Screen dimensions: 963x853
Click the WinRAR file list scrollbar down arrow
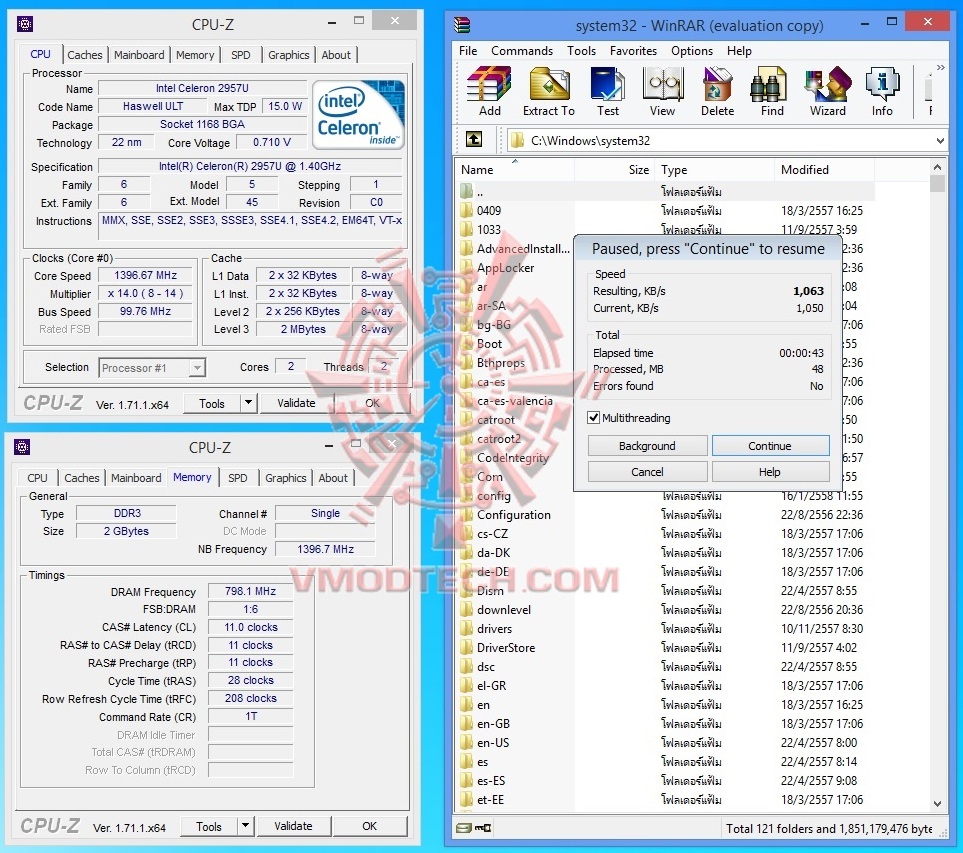tap(937, 804)
